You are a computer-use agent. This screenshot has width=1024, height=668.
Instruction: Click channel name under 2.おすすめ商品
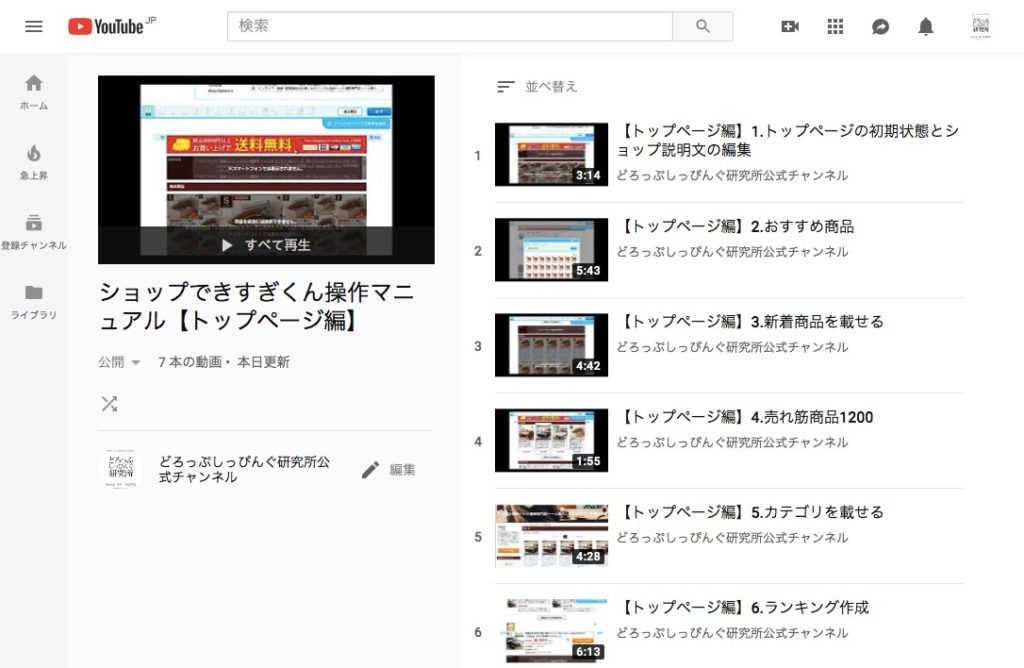point(732,251)
